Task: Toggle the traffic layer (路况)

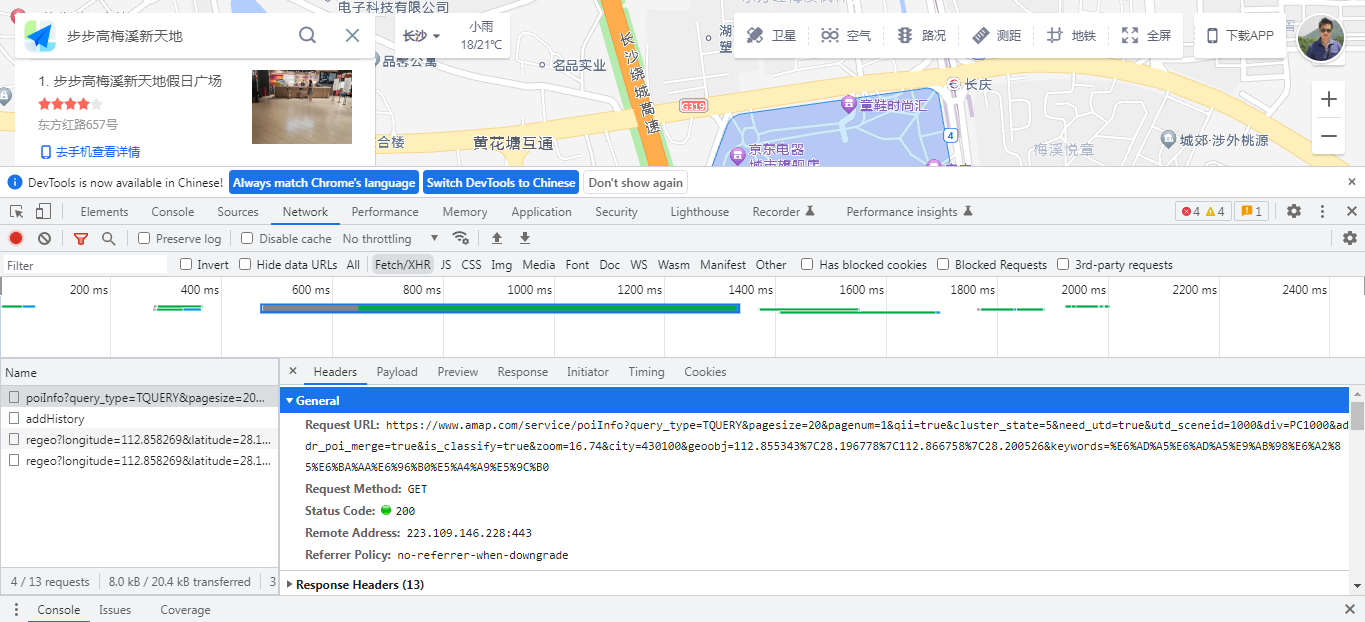Action: pos(921,35)
